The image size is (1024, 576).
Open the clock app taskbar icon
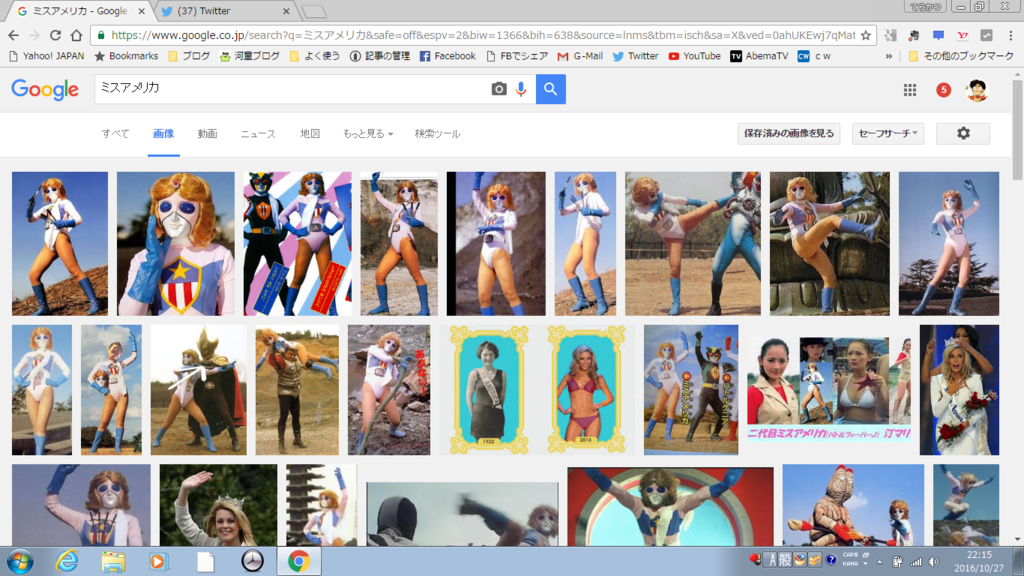252,562
